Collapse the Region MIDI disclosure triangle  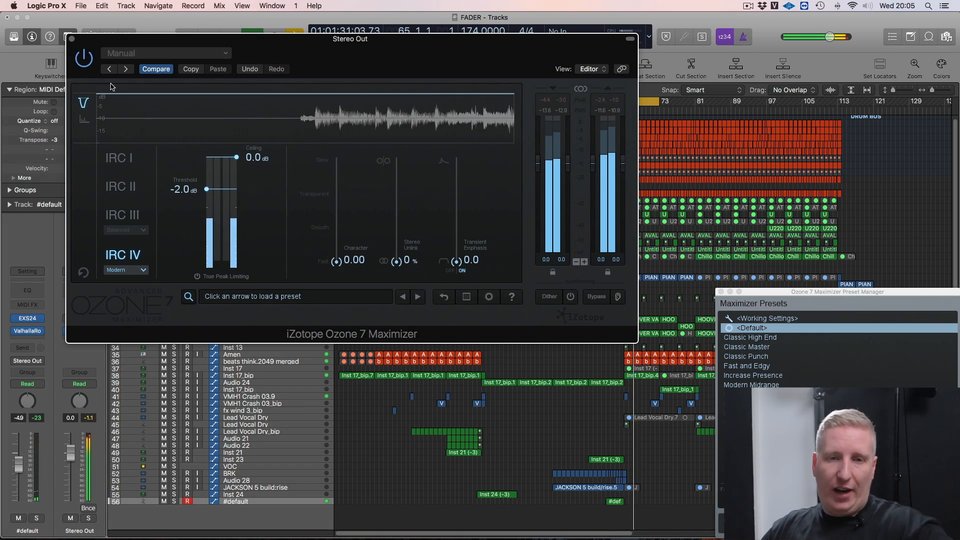click(9, 89)
